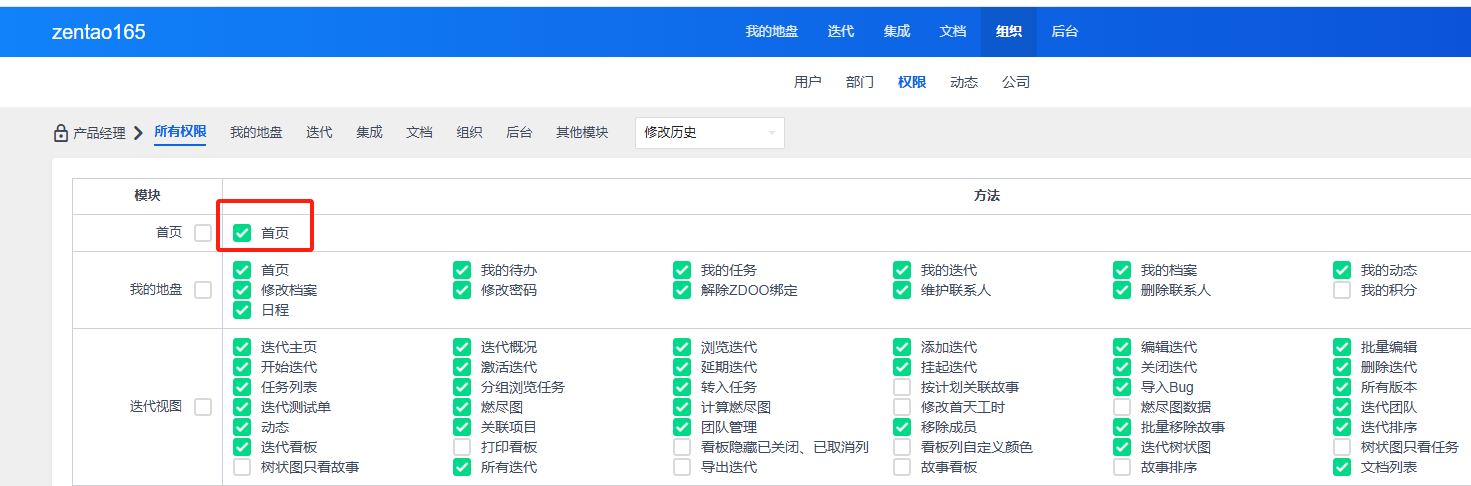Open 后台 in the top navigation
The height and width of the screenshot is (486, 1471).
1064,31
